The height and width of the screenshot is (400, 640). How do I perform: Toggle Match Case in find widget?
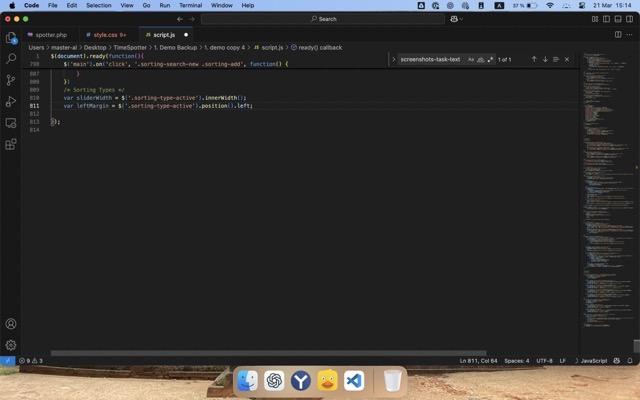pos(471,59)
